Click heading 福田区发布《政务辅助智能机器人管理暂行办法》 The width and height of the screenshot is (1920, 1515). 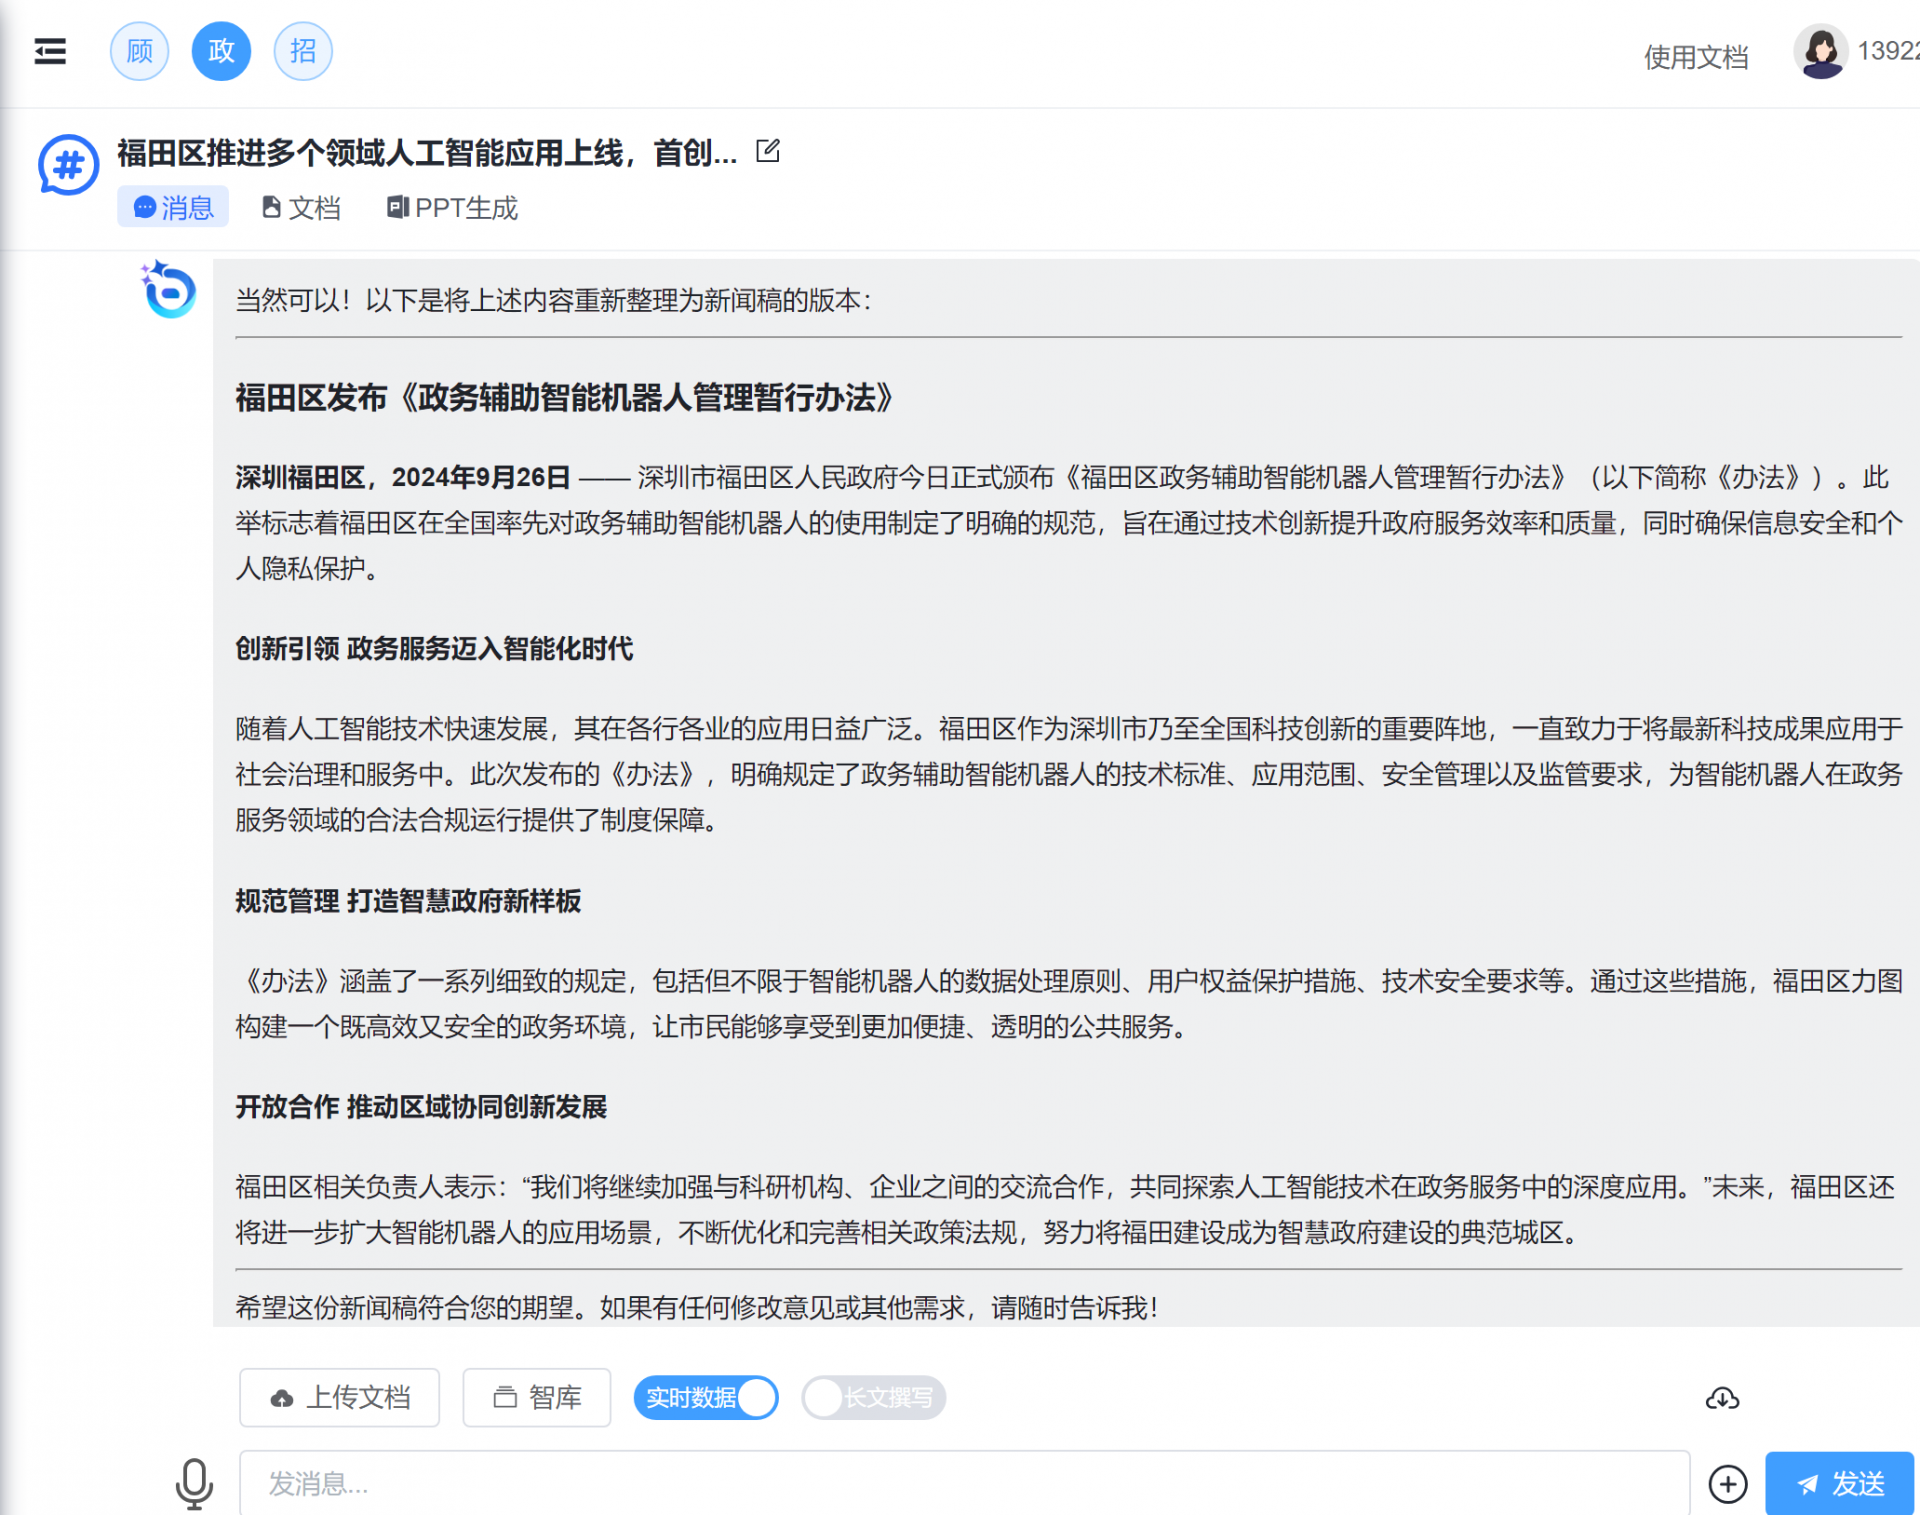click(565, 398)
